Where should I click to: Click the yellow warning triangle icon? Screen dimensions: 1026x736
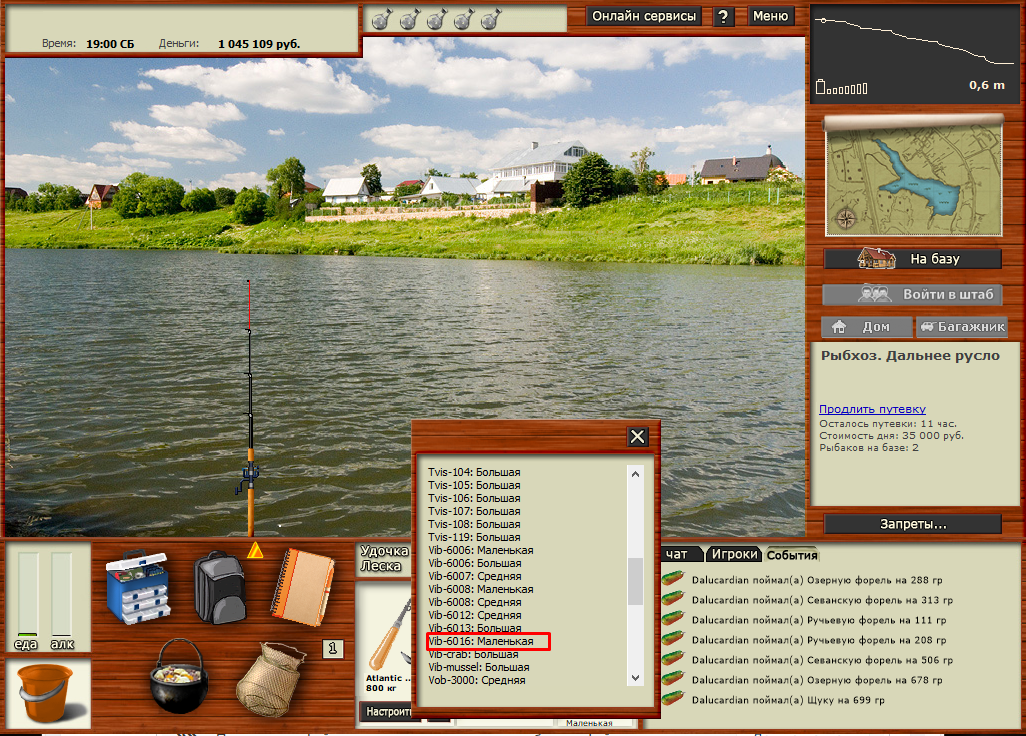point(255,550)
